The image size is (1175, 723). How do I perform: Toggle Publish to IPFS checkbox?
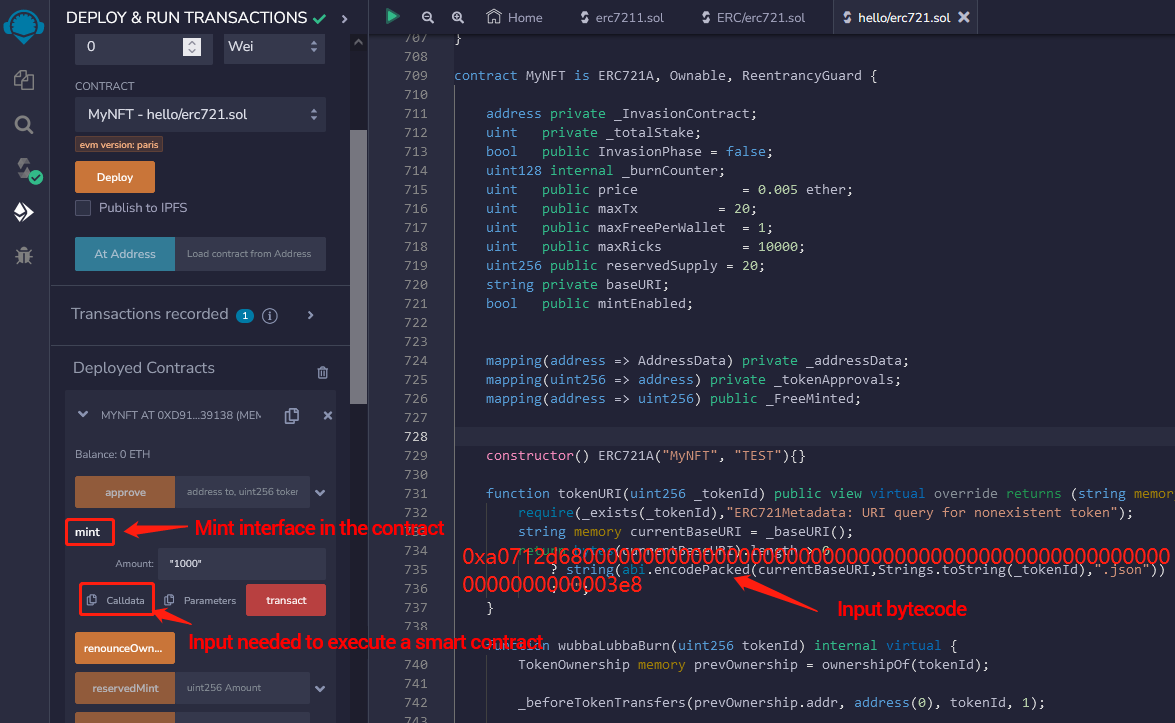coord(83,208)
